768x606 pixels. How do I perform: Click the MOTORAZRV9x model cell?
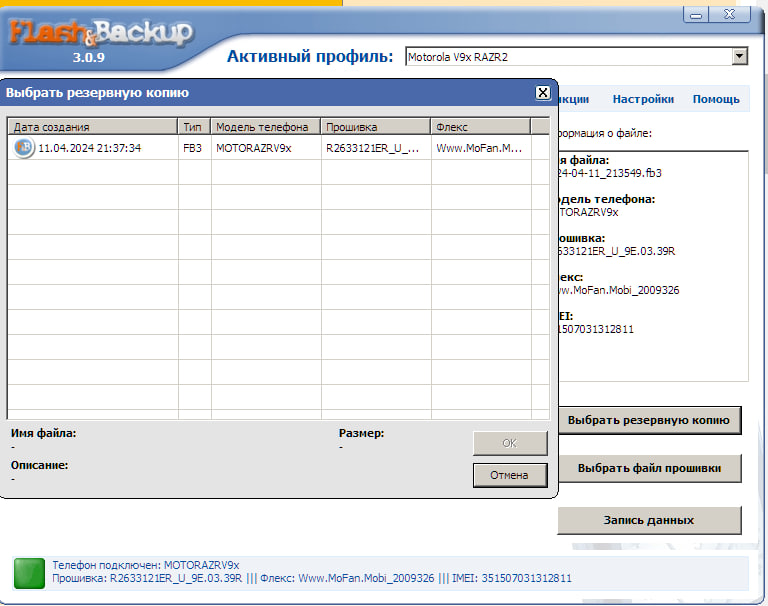pos(254,148)
